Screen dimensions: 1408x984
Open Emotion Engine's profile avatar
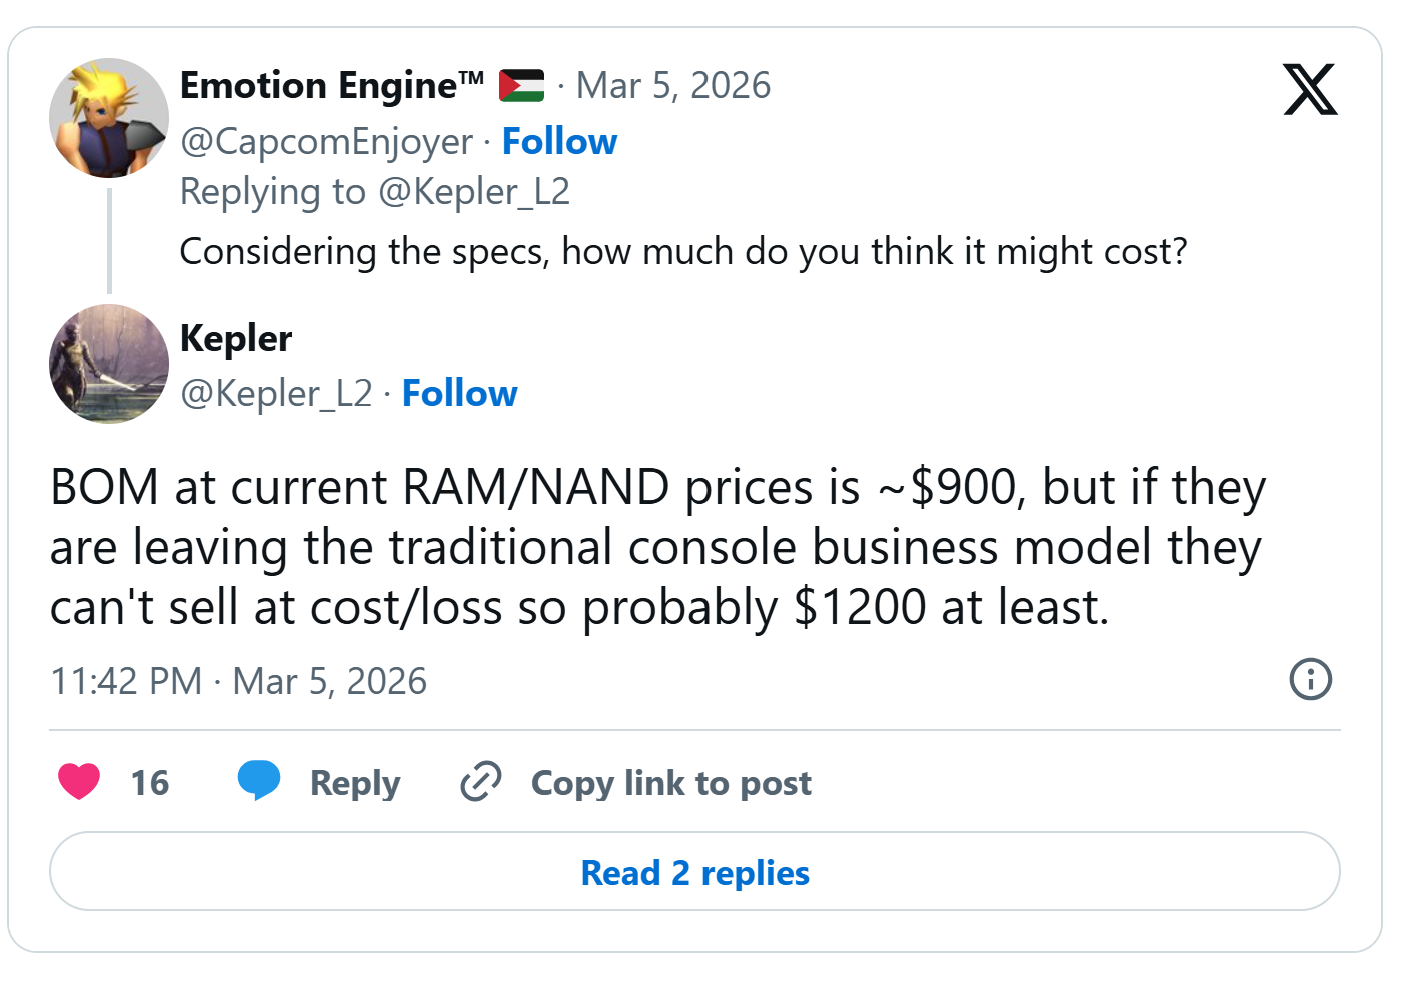108,118
